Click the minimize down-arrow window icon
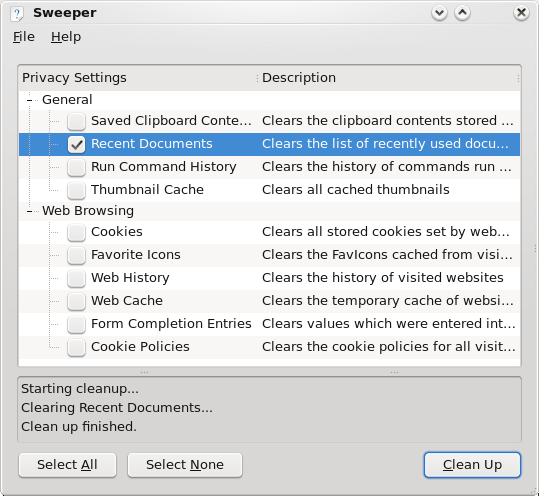The height and width of the screenshot is (496, 539). point(439,13)
